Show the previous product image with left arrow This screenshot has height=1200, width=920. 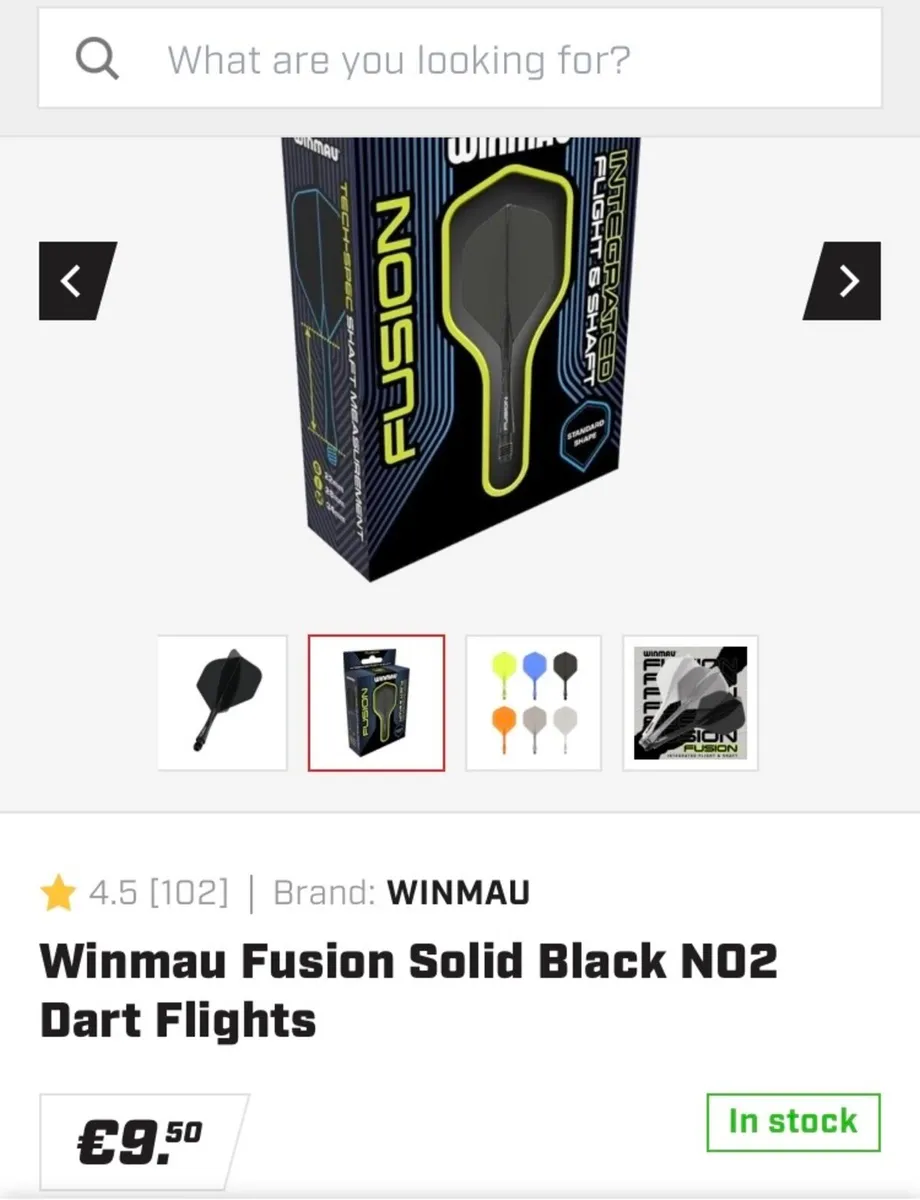click(x=78, y=281)
